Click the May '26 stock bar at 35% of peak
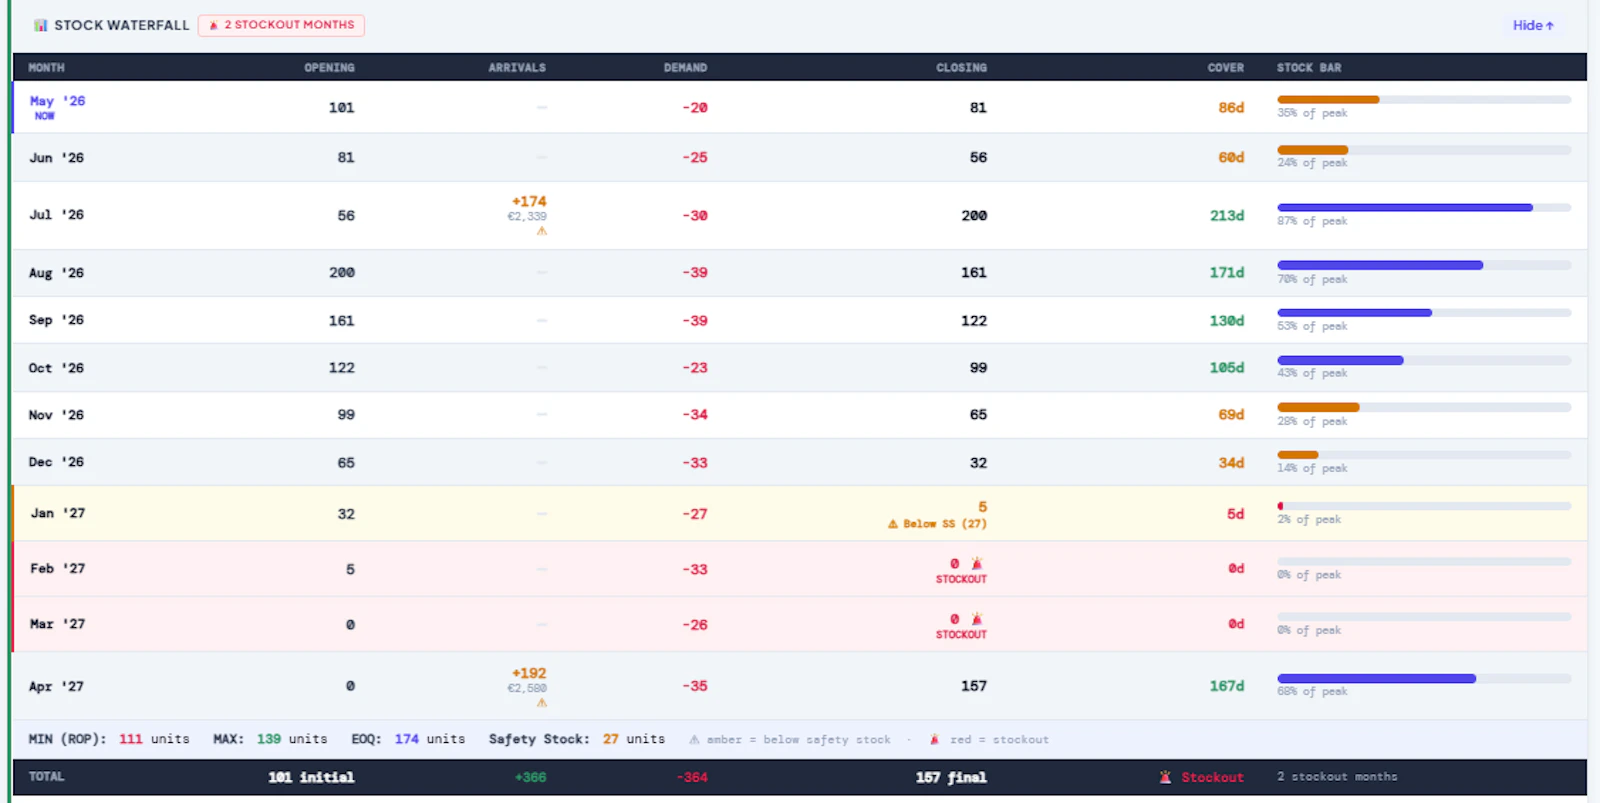Viewport: 1600px width, 803px height. (1424, 100)
